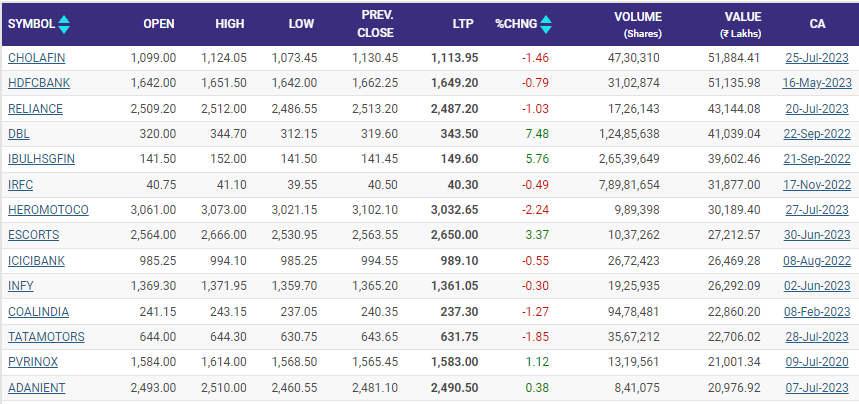The width and height of the screenshot is (859, 404).
Task: Open DBL corporate action date 22-Sep-2022
Action: click(817, 134)
